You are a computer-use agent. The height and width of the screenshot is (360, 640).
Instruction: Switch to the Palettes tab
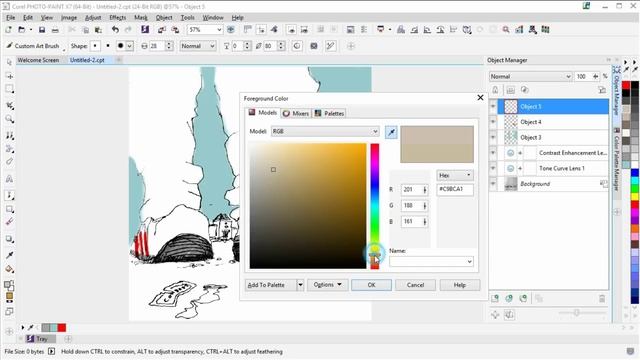[x=329, y=113]
